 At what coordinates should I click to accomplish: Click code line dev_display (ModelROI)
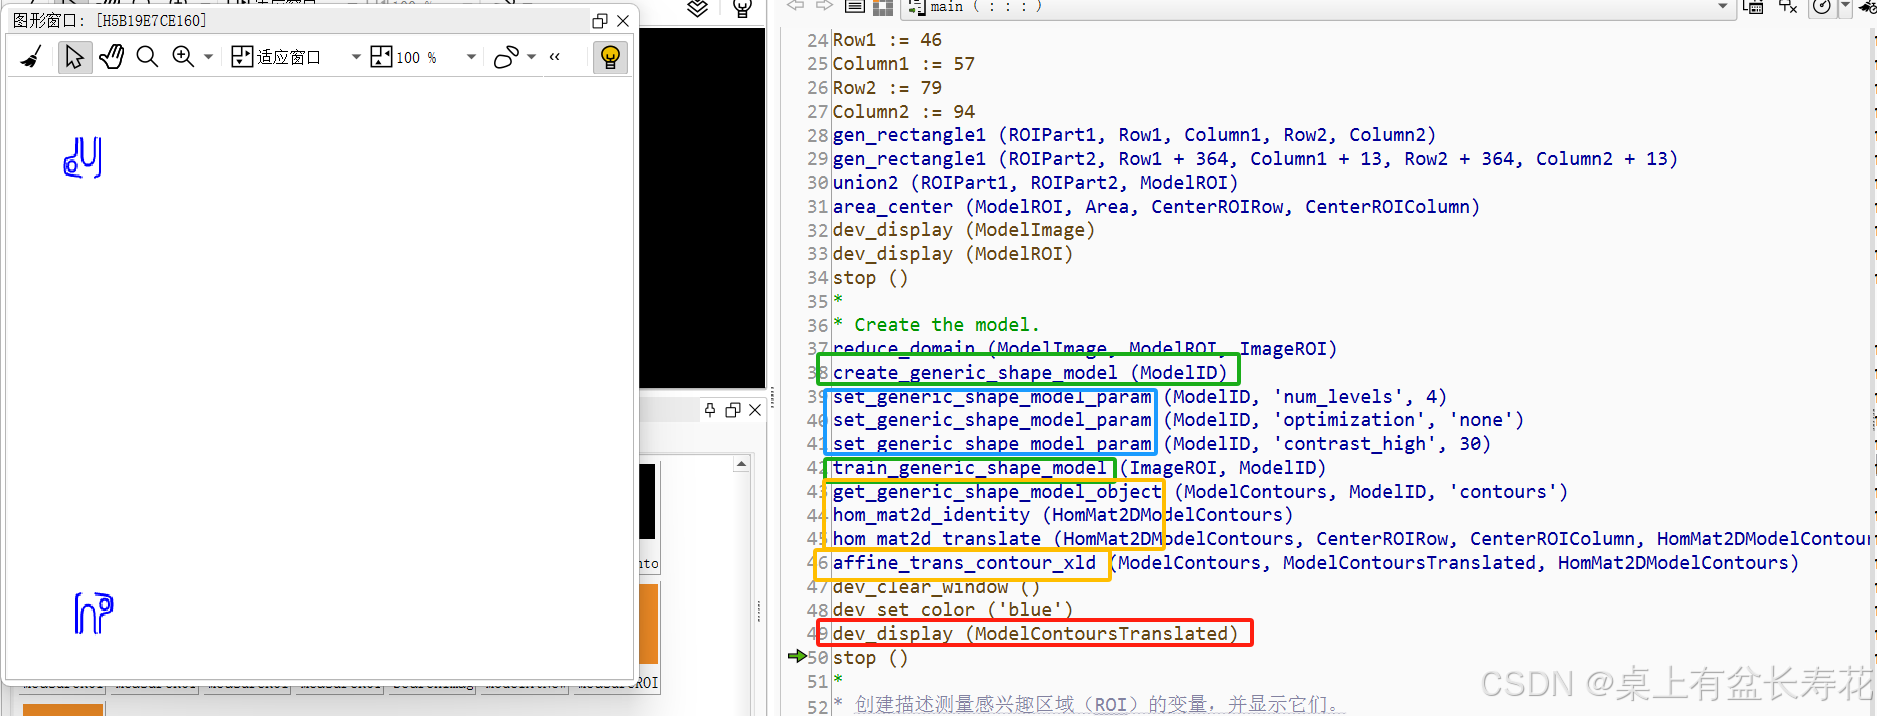pos(953,254)
